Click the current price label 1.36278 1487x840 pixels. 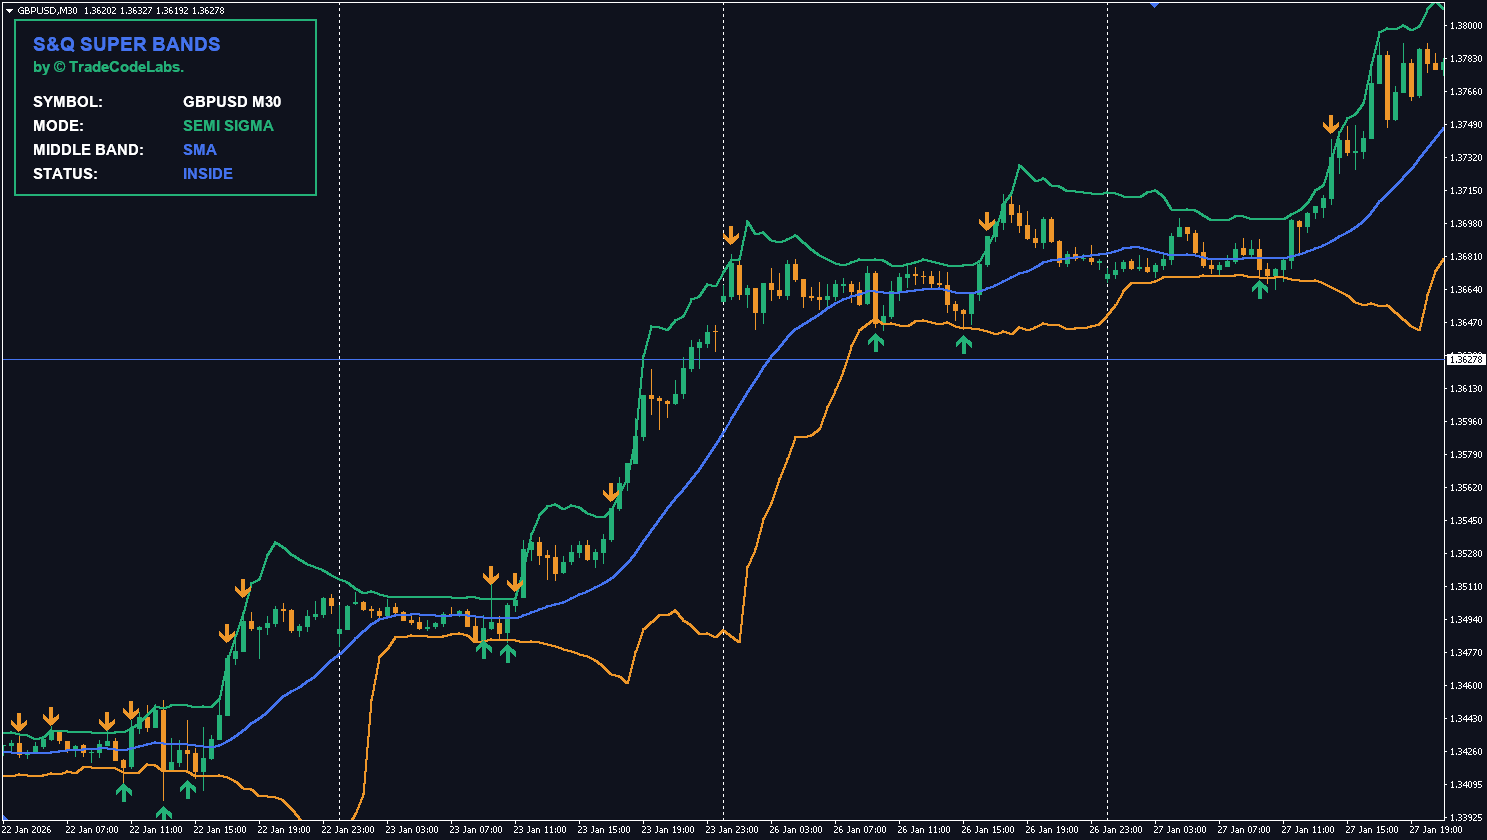(x=1465, y=359)
